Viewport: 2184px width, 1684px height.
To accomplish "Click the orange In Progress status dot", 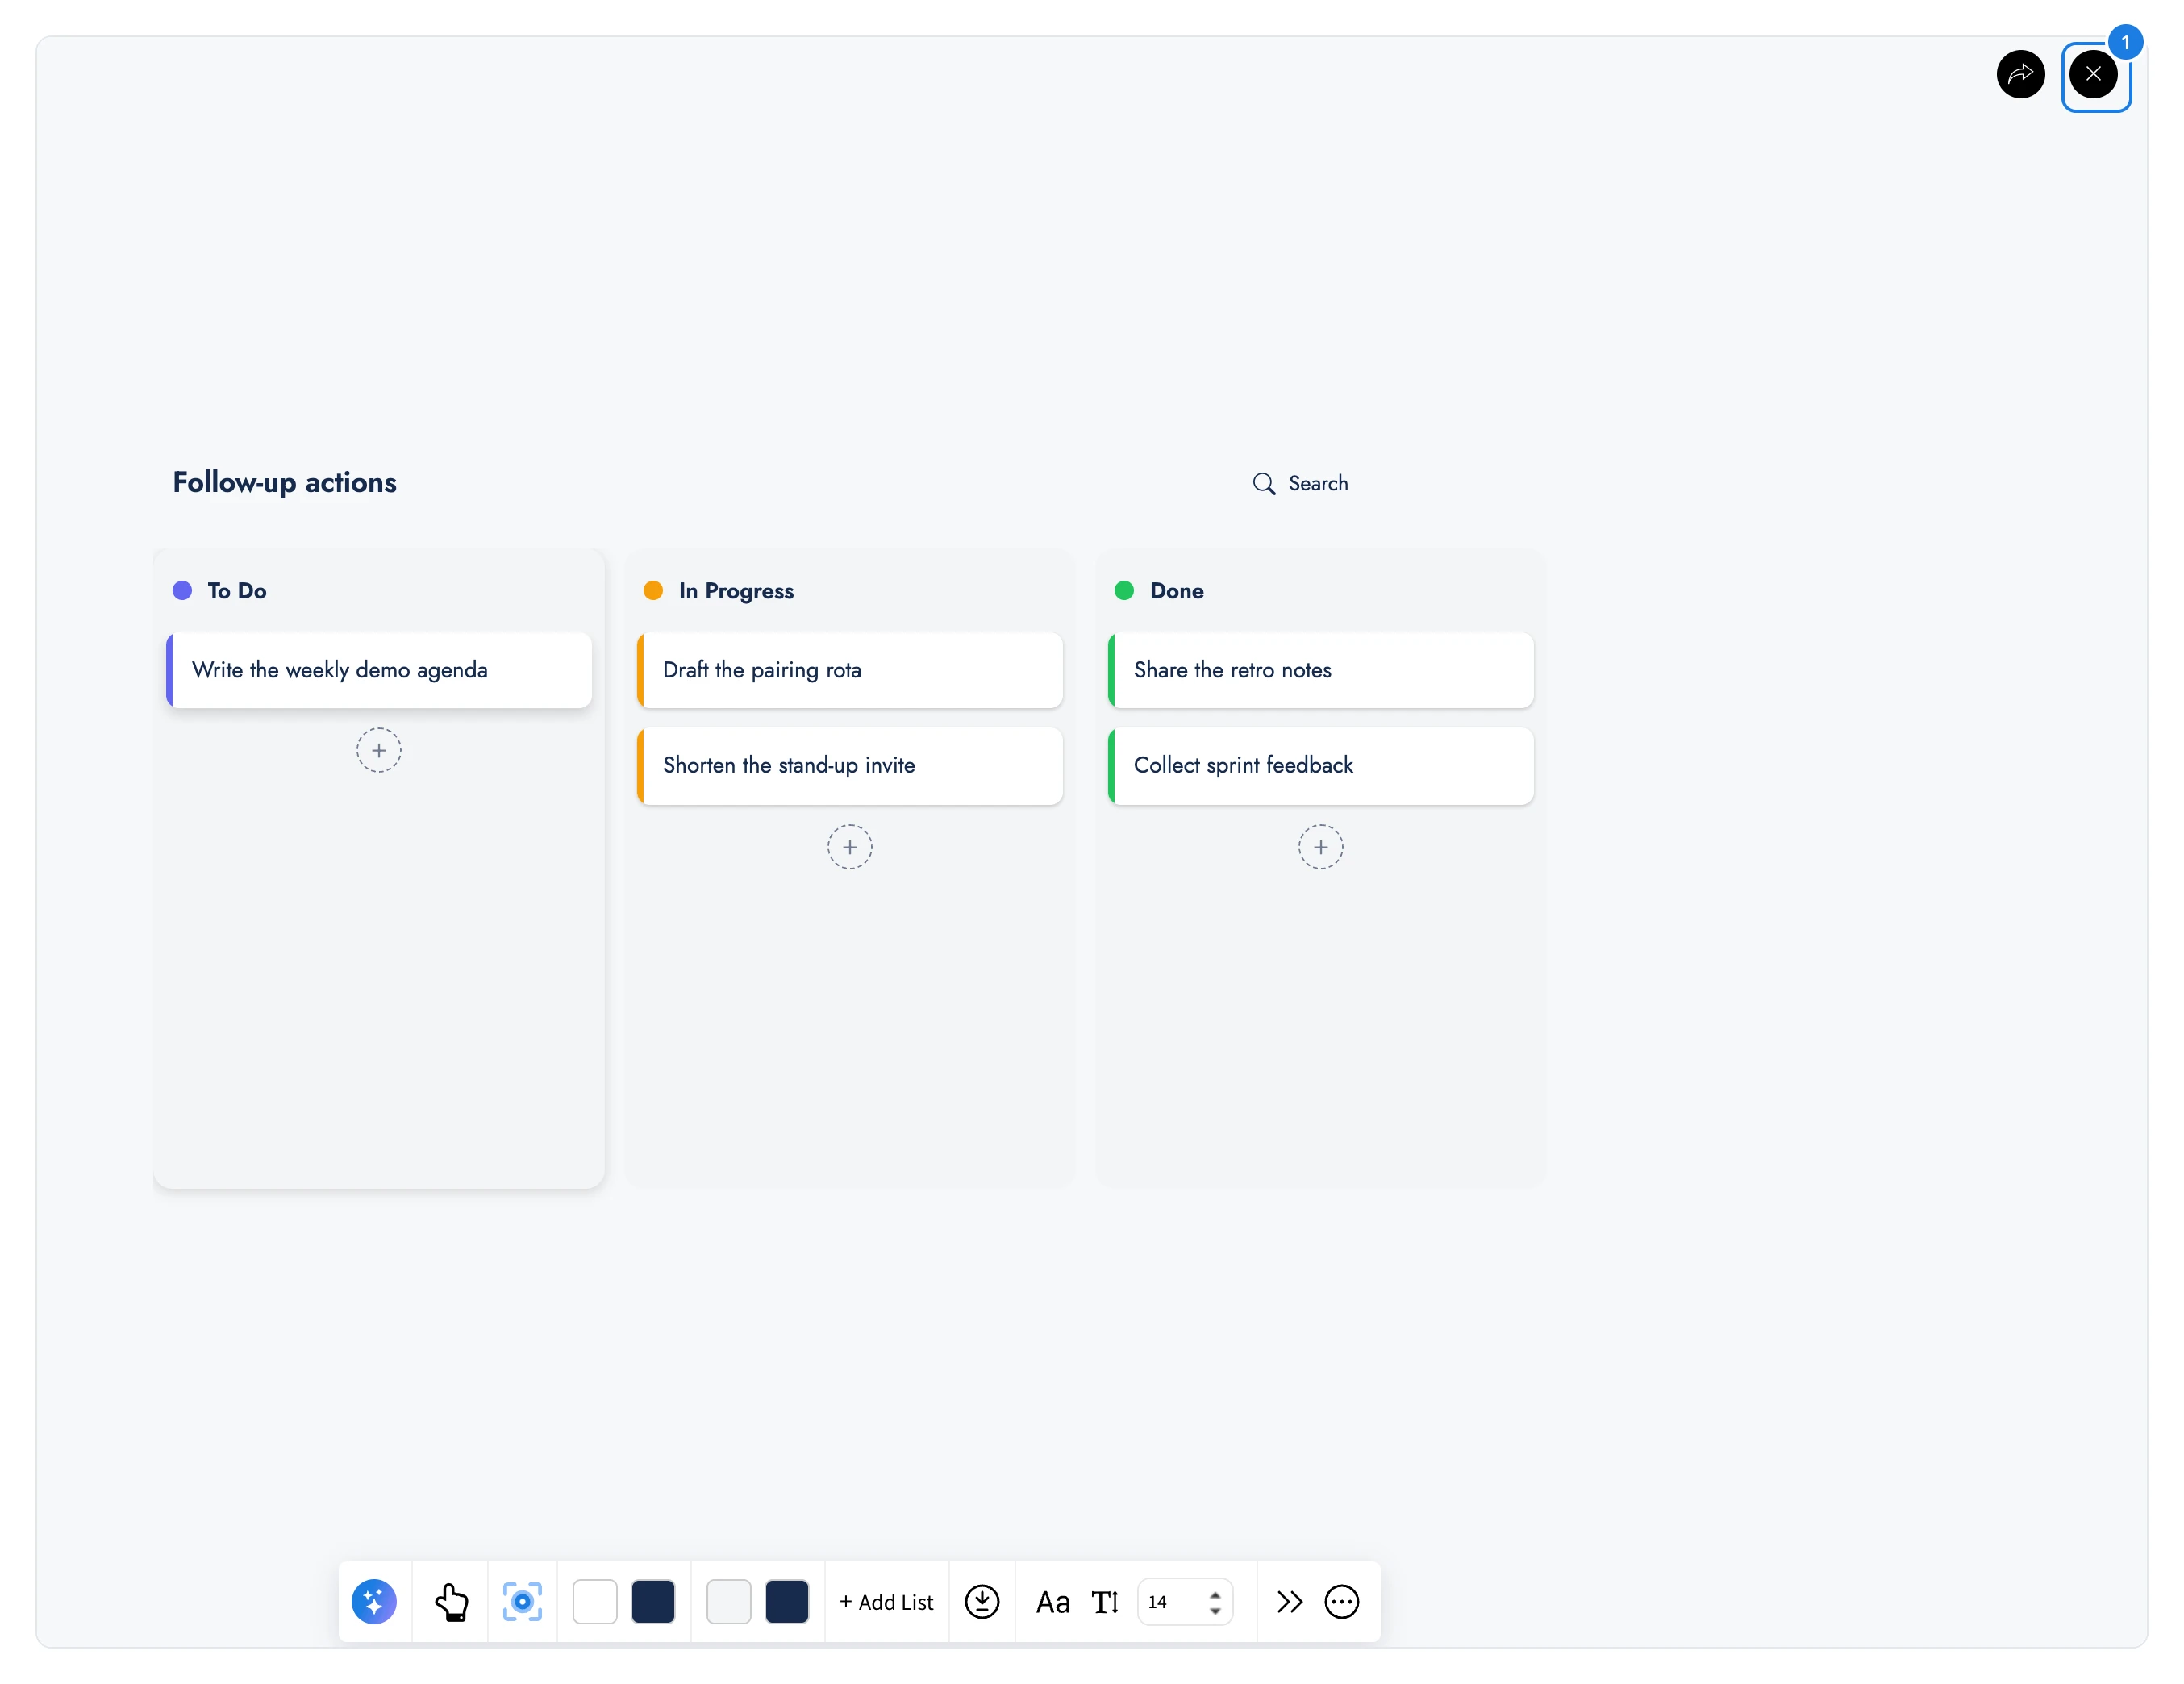I will [653, 591].
